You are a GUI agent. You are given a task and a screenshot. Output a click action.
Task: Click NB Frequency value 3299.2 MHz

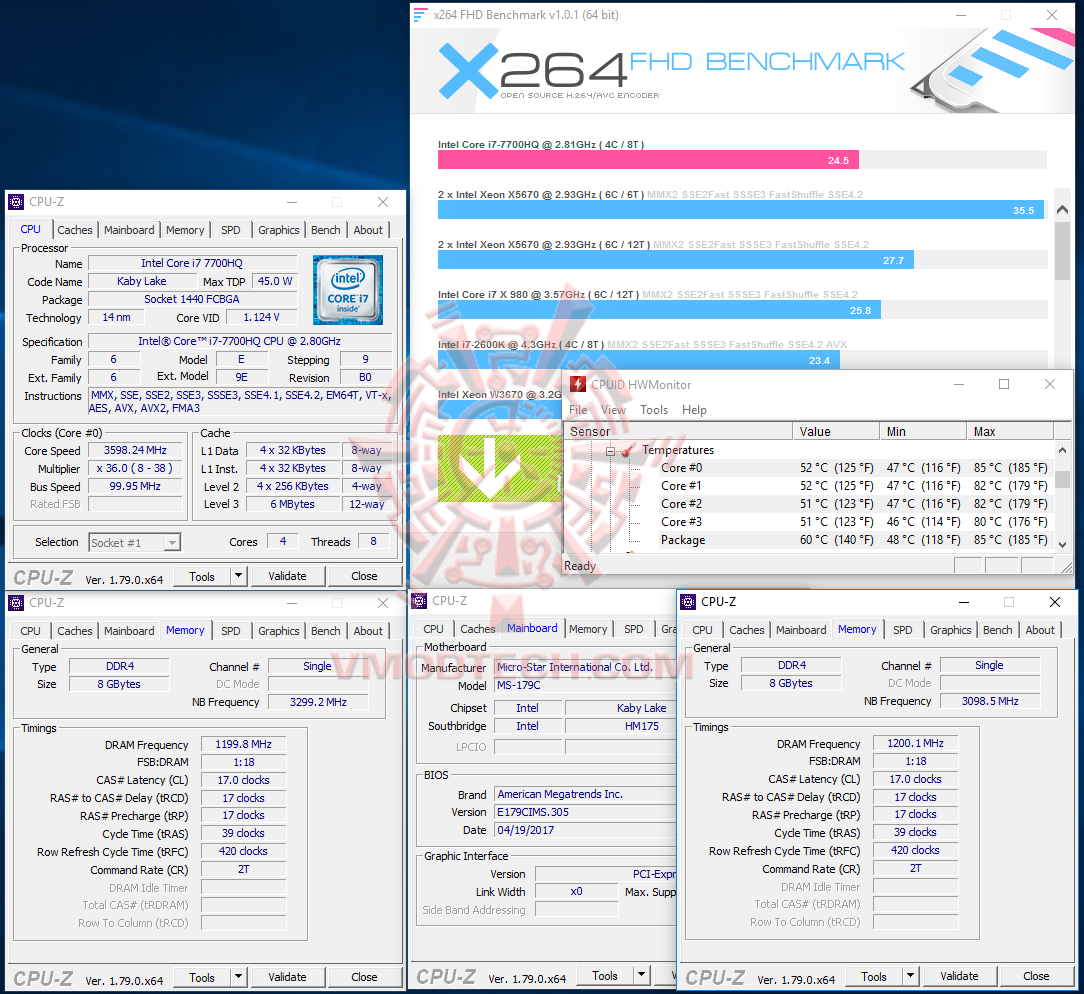coord(318,702)
